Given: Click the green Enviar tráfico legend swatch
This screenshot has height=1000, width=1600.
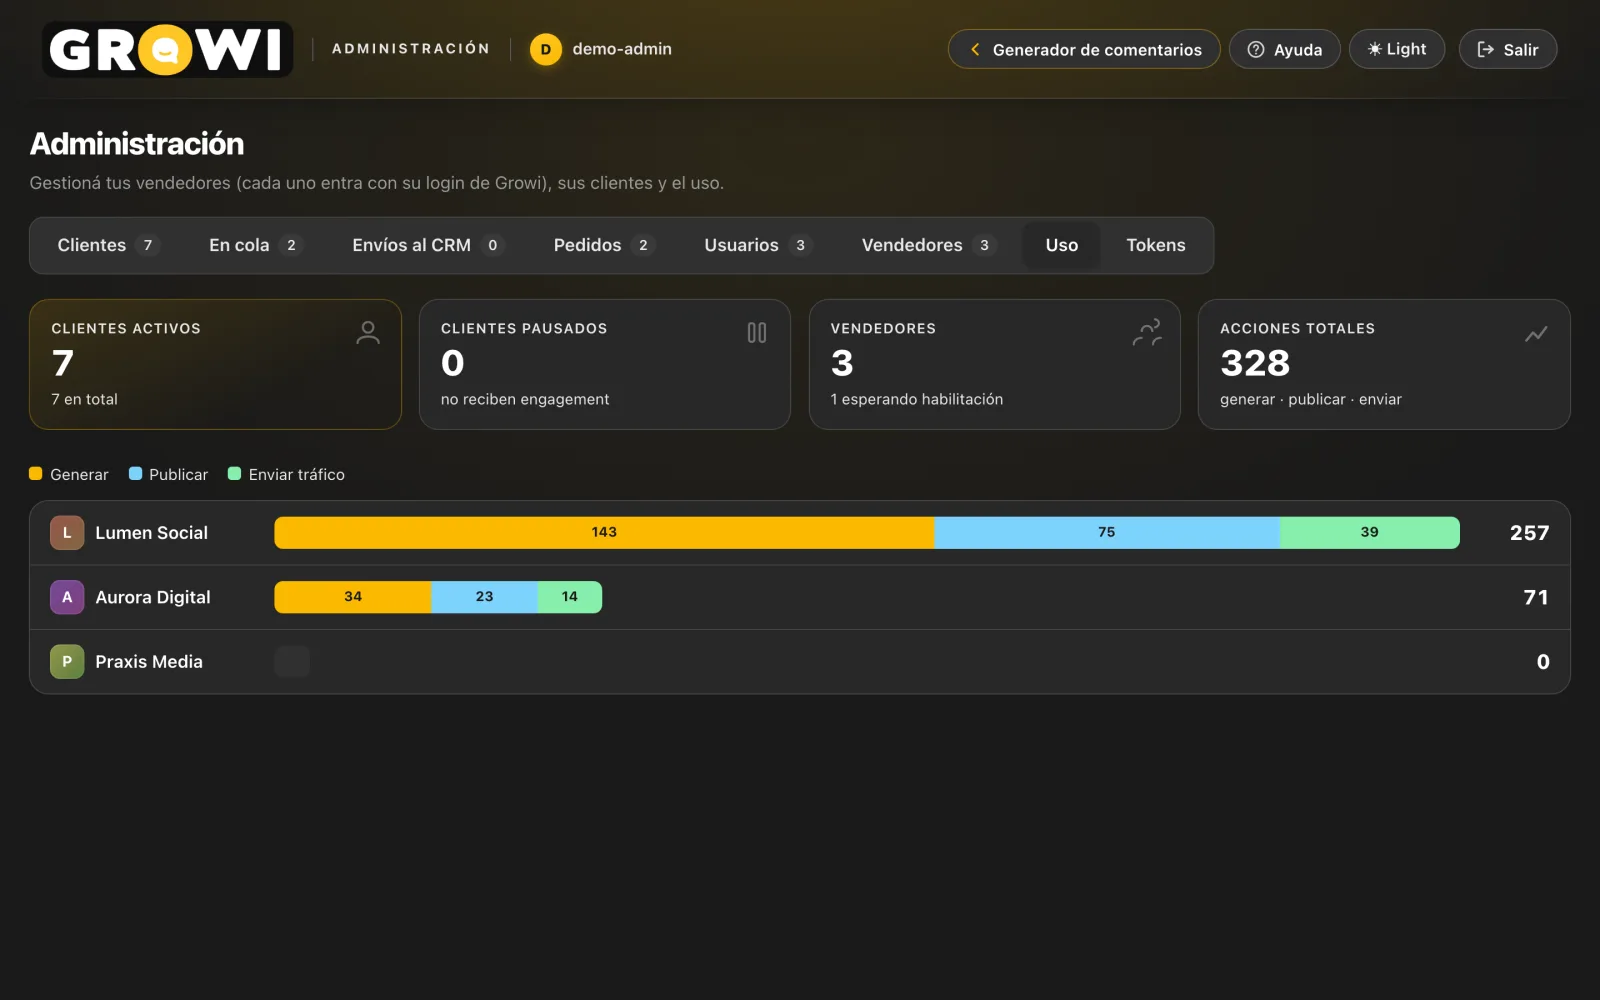Looking at the screenshot, I should coord(234,474).
